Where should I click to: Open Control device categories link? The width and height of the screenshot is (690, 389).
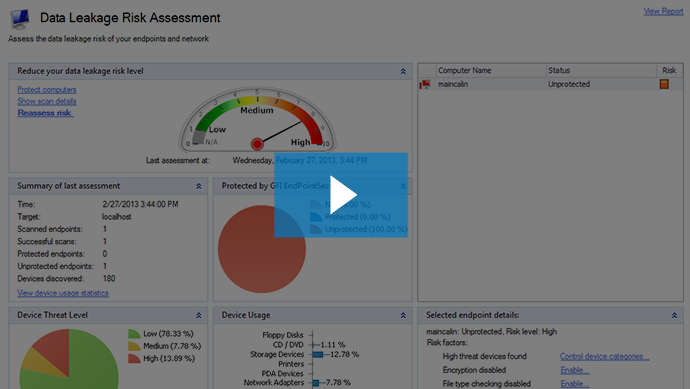coord(604,356)
